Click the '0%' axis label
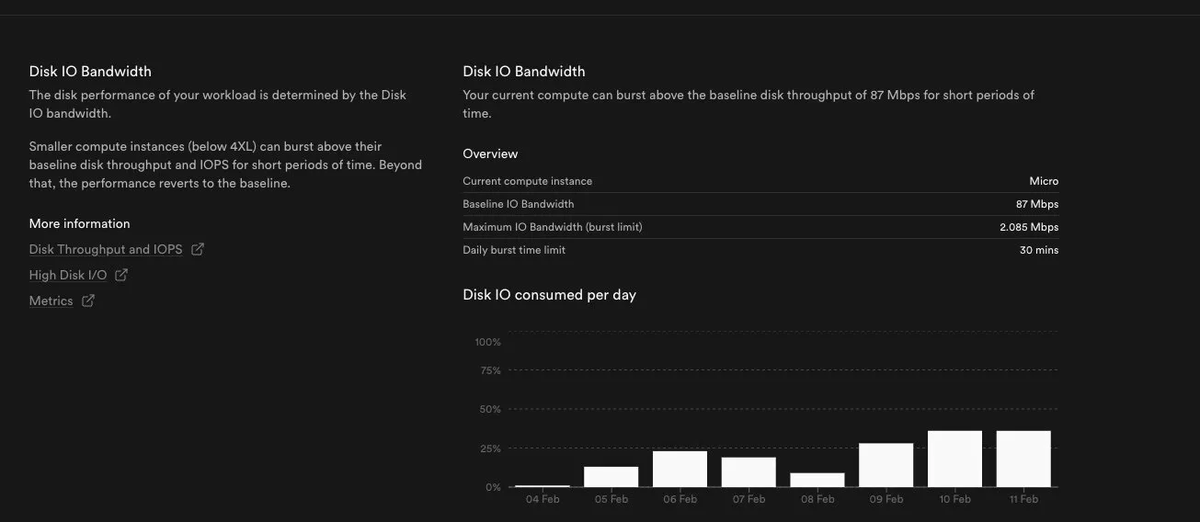 (493, 487)
